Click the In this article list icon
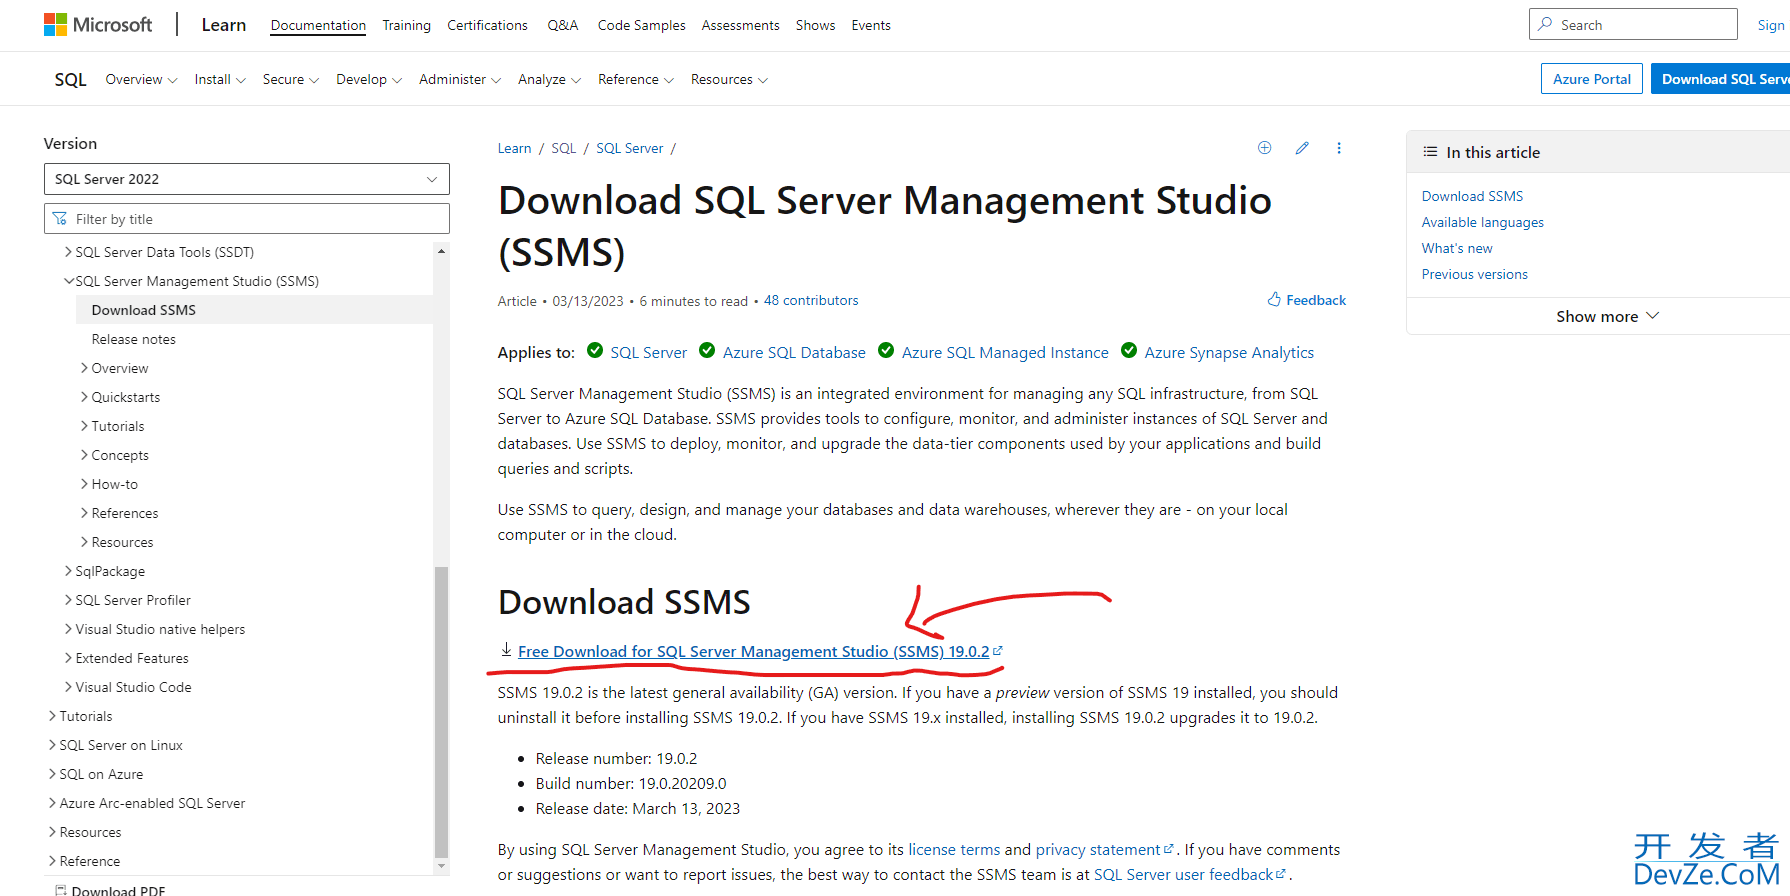 pyautogui.click(x=1430, y=152)
